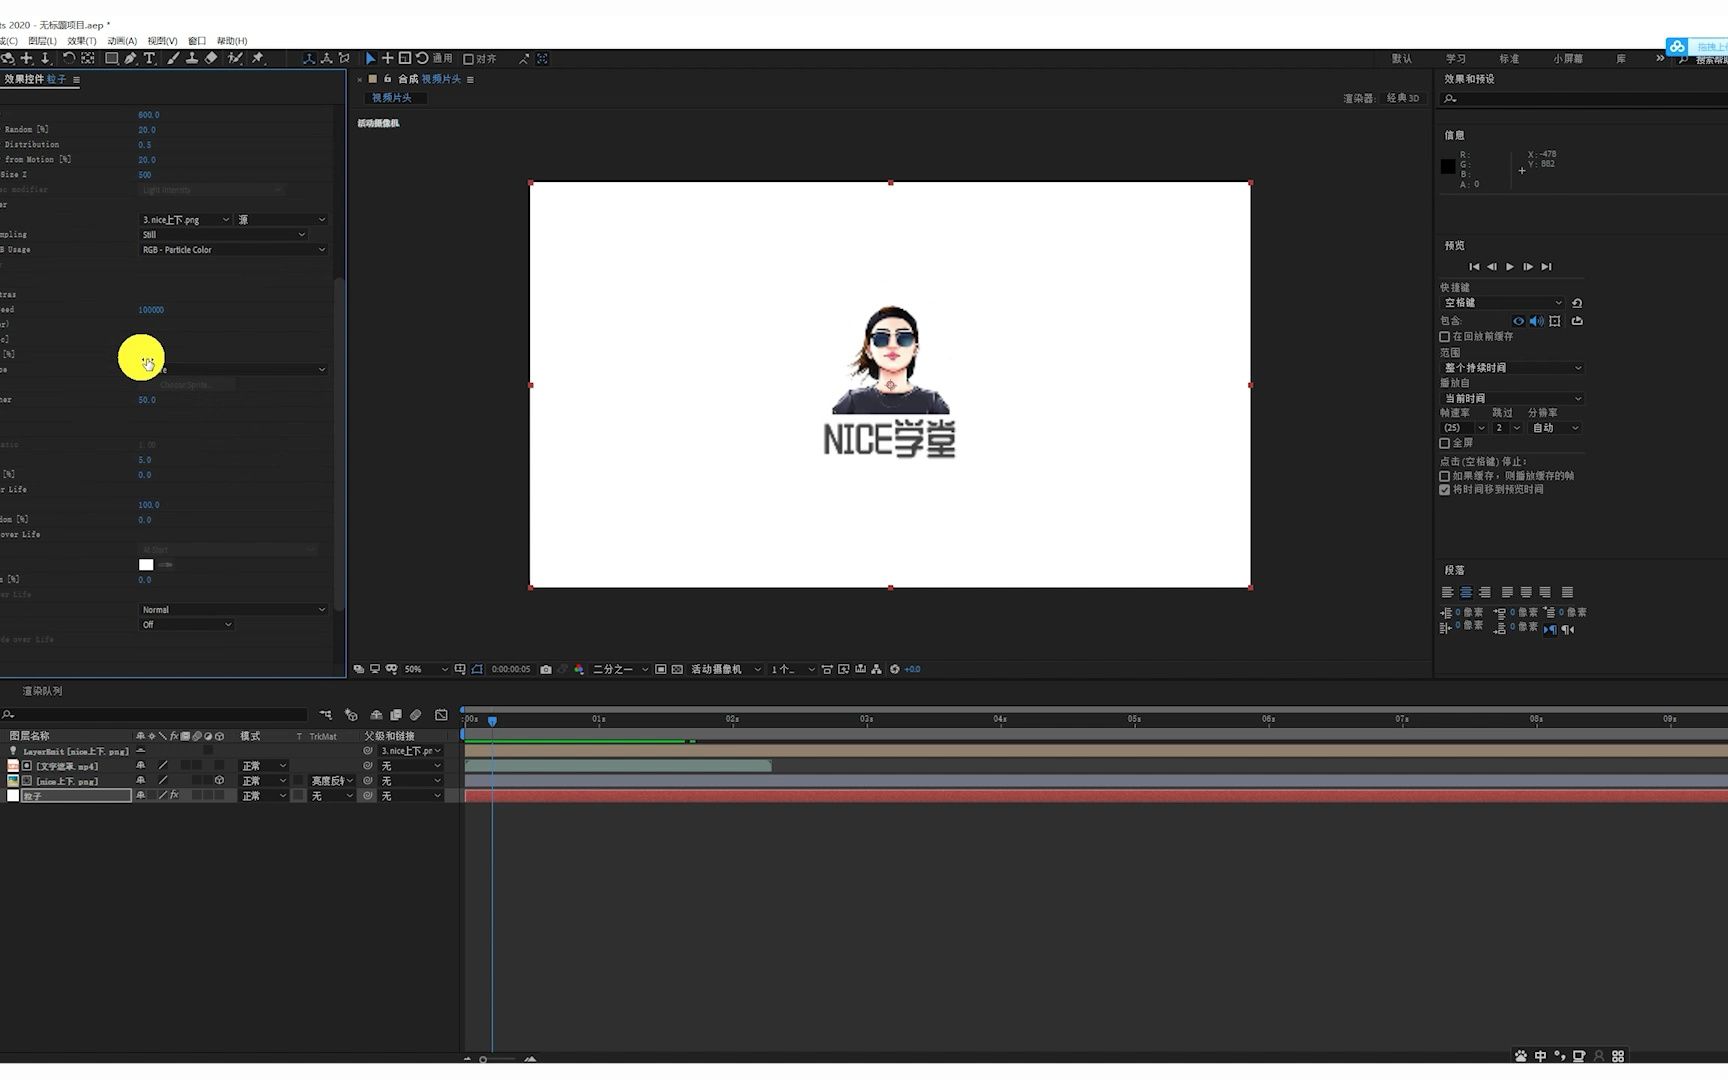This screenshot has width=1728, height=1080.
Task: Select the Rectangle shape tool
Action: pos(112,59)
